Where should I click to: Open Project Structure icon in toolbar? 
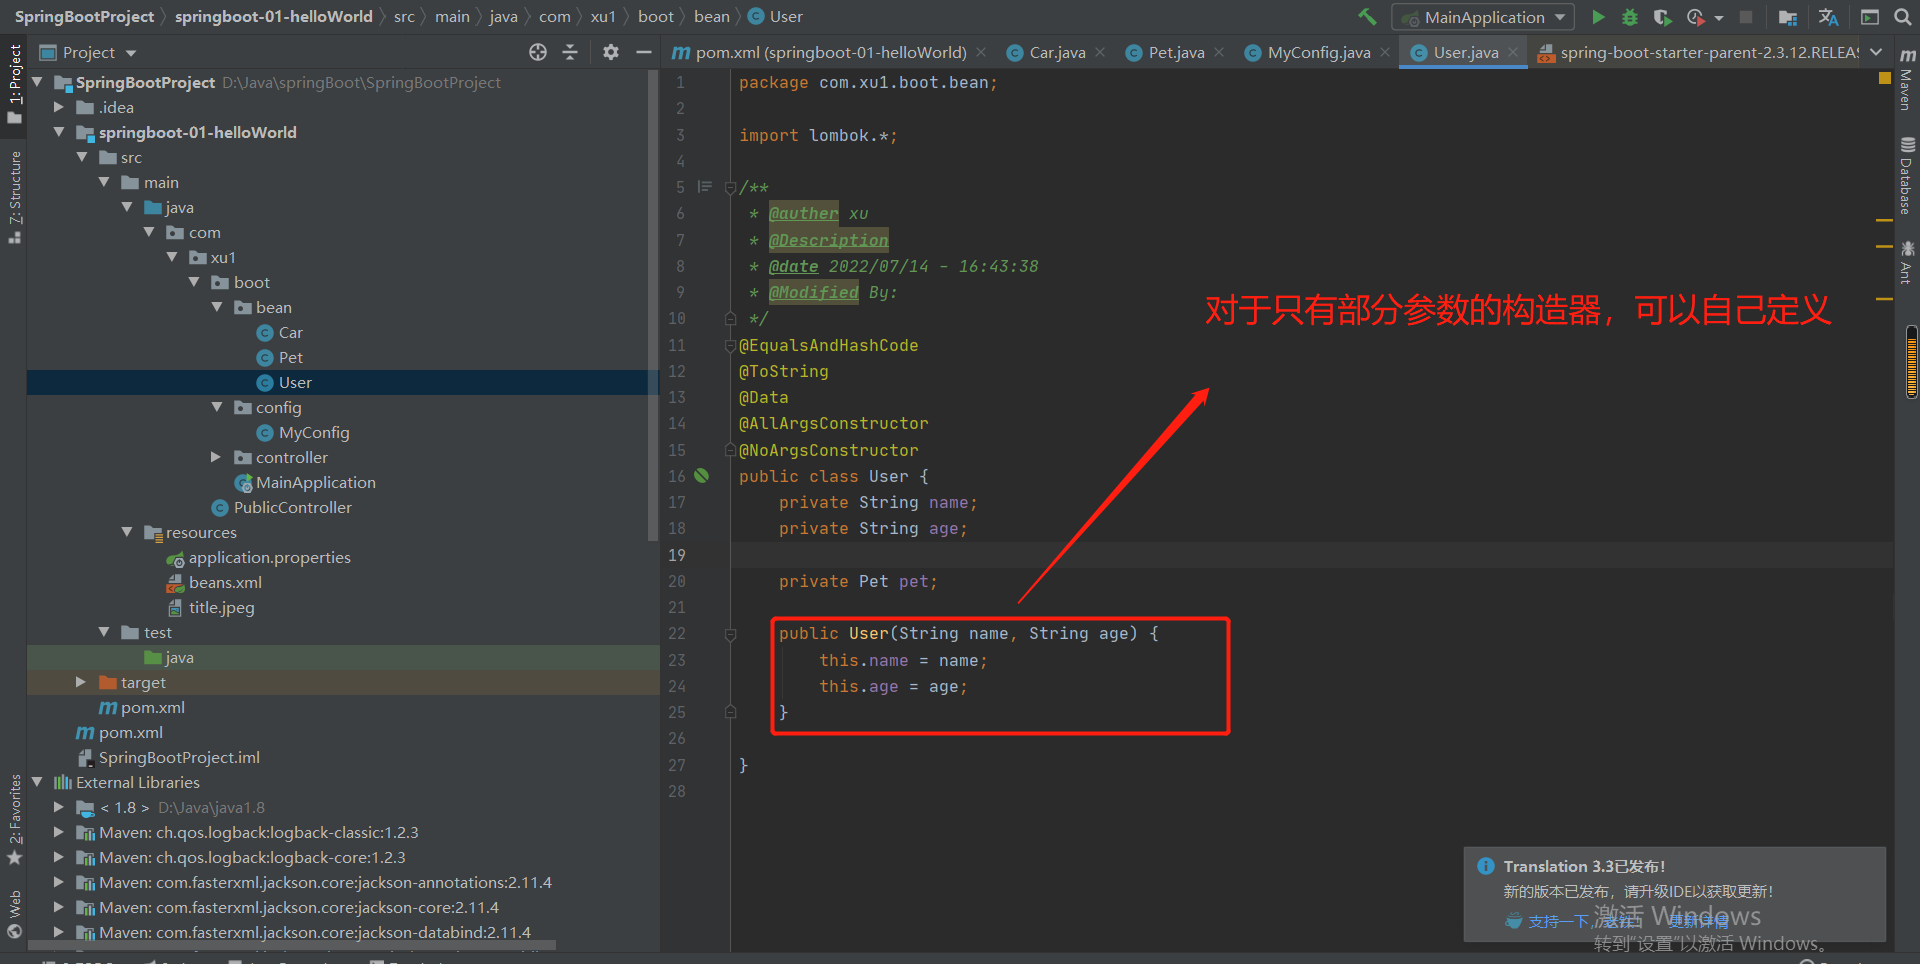point(1788,17)
